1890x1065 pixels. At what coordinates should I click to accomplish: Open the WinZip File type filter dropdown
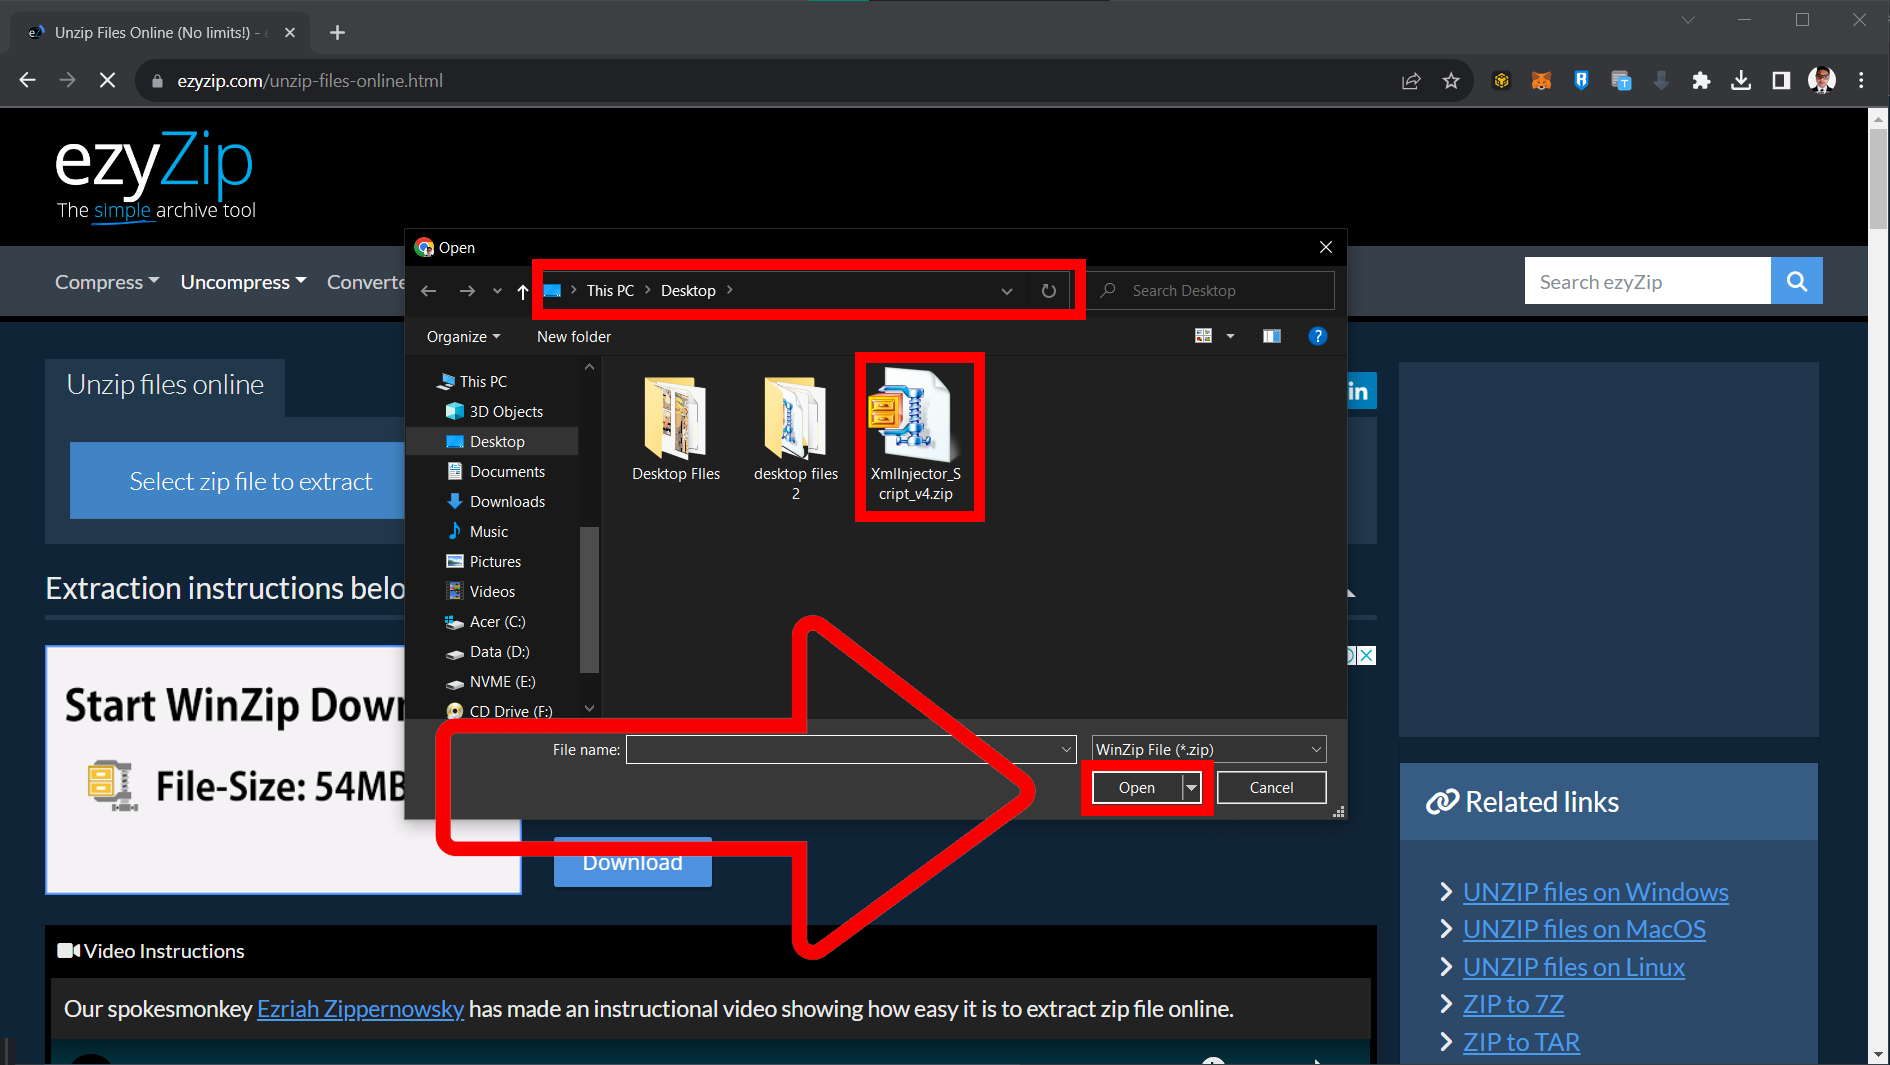1209,749
